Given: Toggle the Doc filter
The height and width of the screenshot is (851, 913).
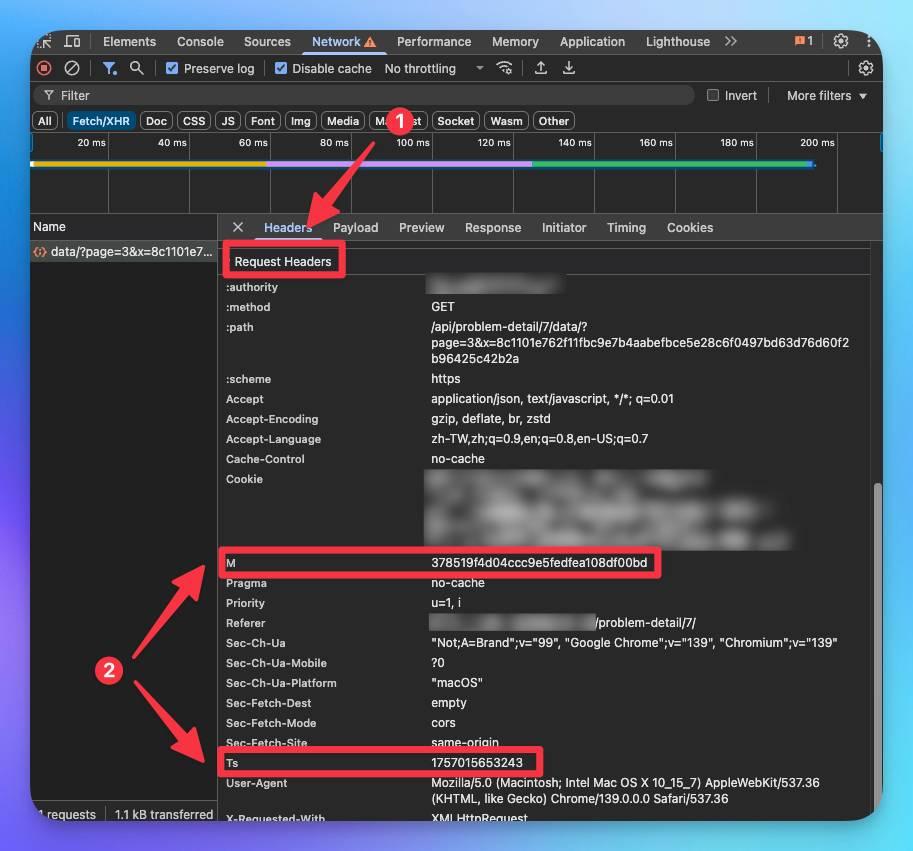Looking at the screenshot, I should pos(156,121).
